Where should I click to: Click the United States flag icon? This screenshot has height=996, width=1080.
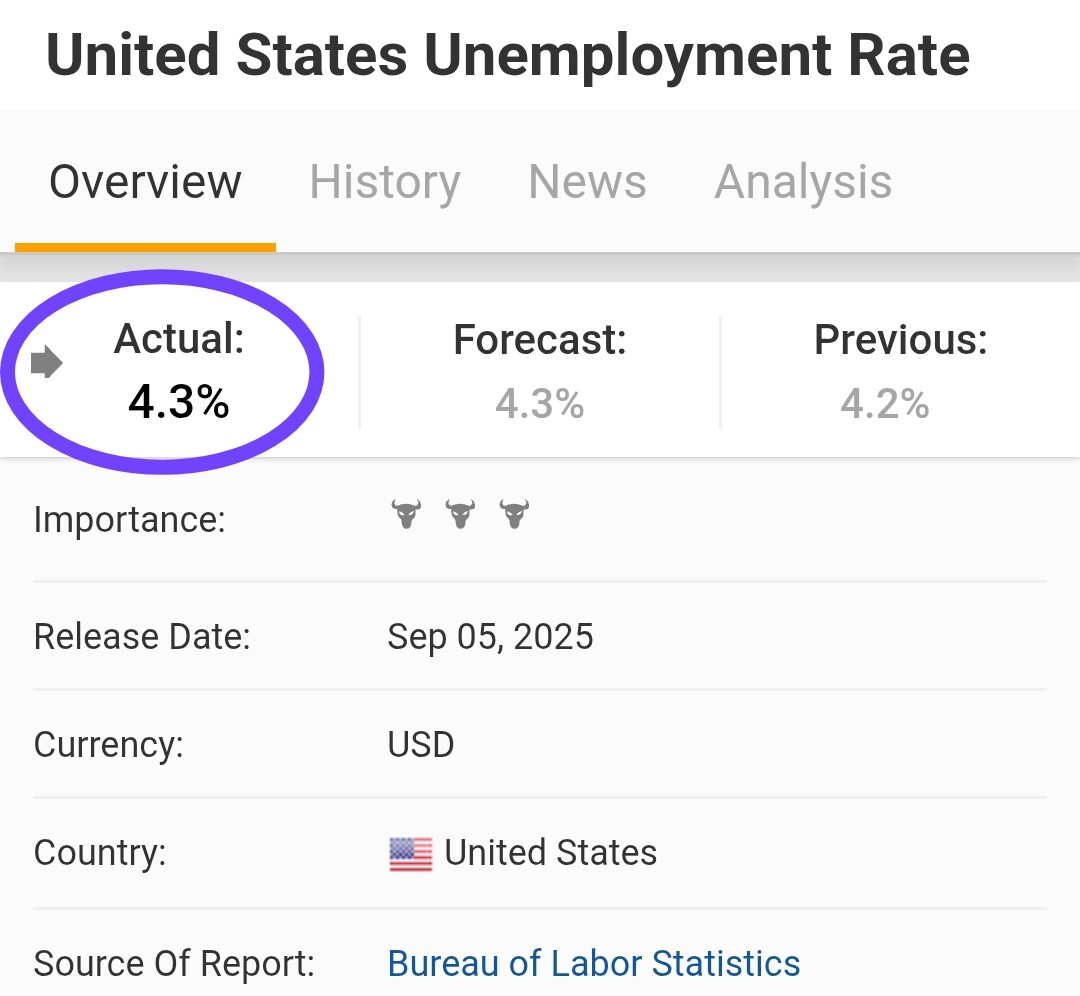coord(411,854)
